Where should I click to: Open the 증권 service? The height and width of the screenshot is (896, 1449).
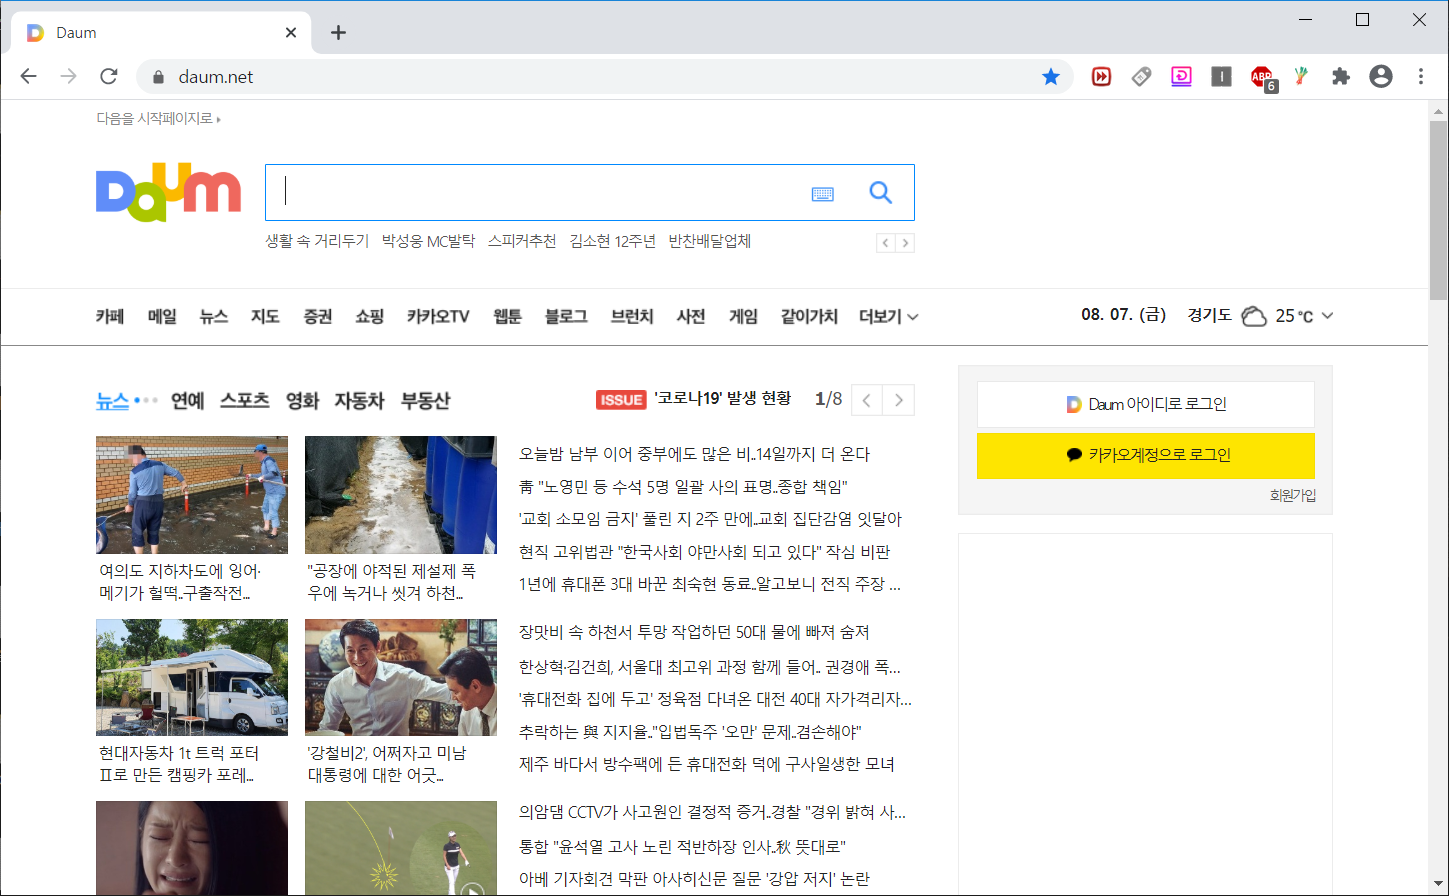[x=318, y=316]
